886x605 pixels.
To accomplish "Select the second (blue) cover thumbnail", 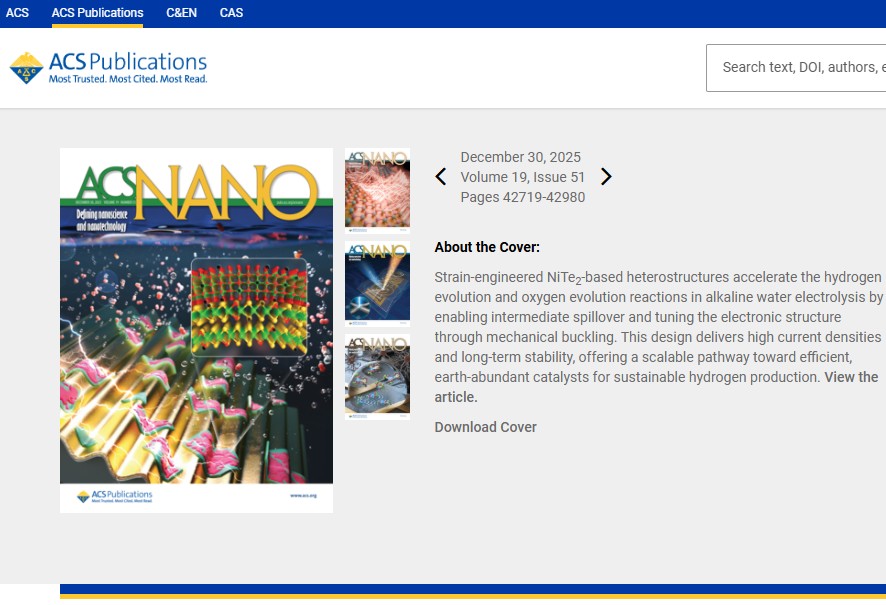I will point(377,284).
